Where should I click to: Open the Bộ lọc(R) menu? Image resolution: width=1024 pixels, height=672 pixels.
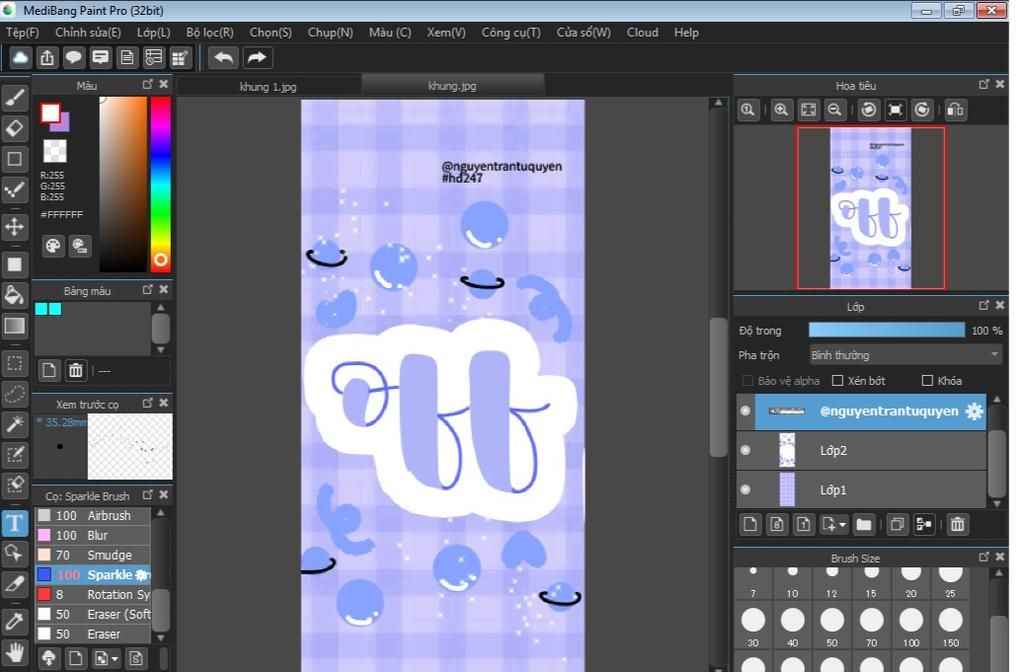(209, 32)
